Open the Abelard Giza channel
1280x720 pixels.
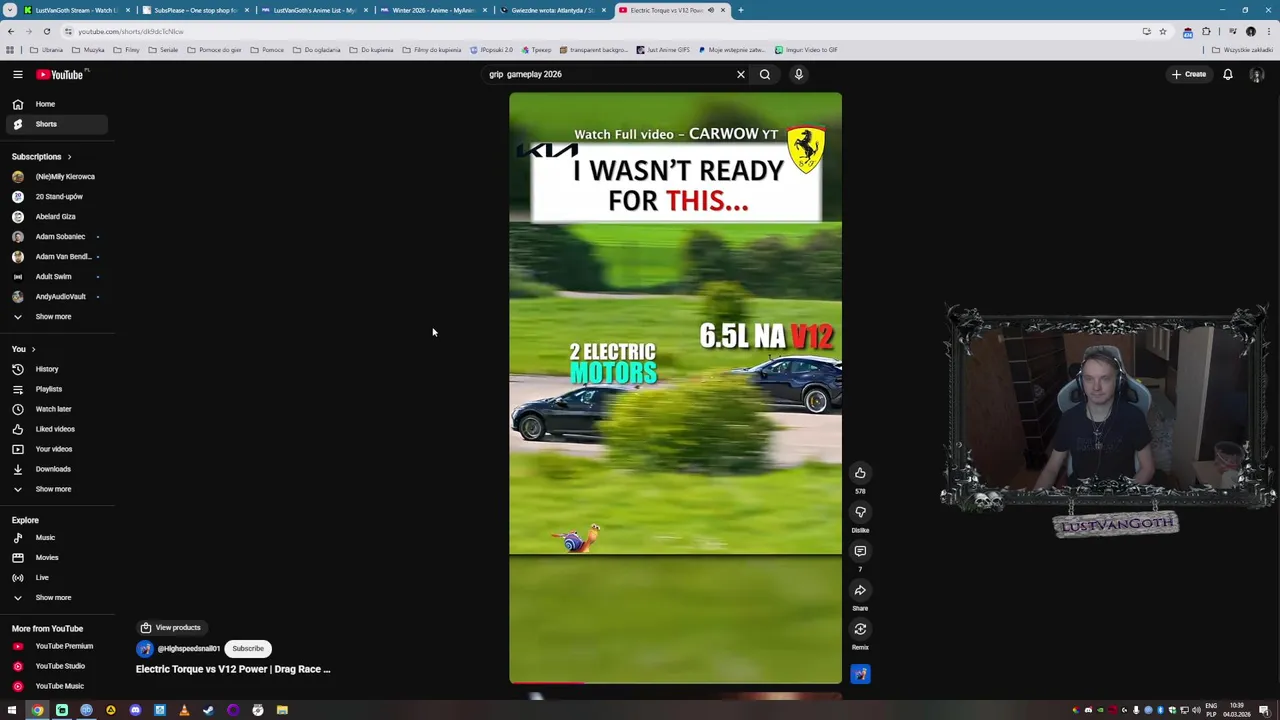55,216
